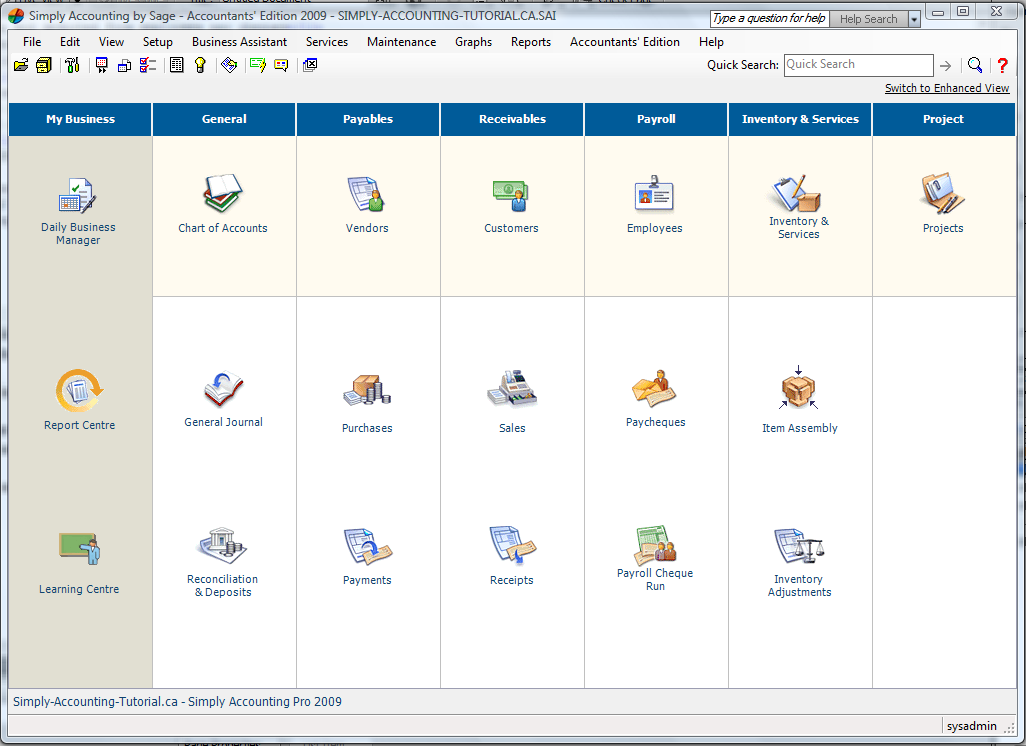This screenshot has width=1026, height=746.
Task: Click the Switch to Enhanced View link
Action: click(x=947, y=88)
